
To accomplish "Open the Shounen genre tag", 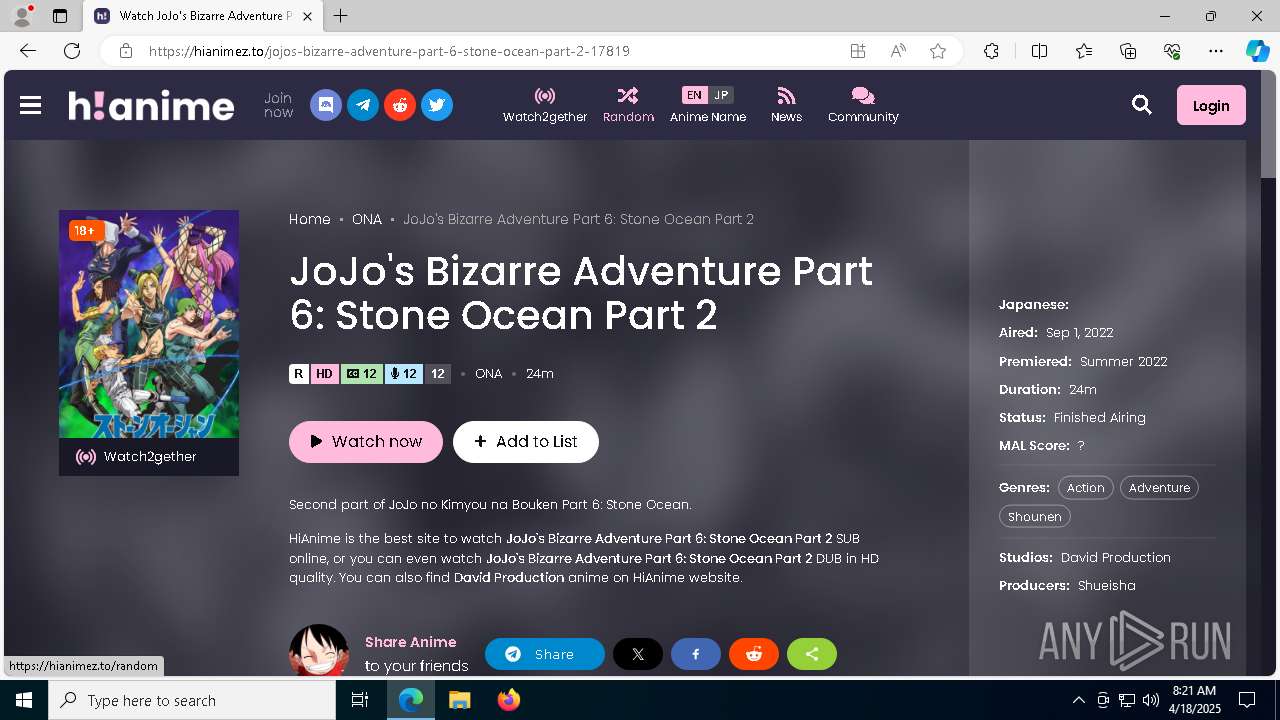I will click(x=1034, y=517).
